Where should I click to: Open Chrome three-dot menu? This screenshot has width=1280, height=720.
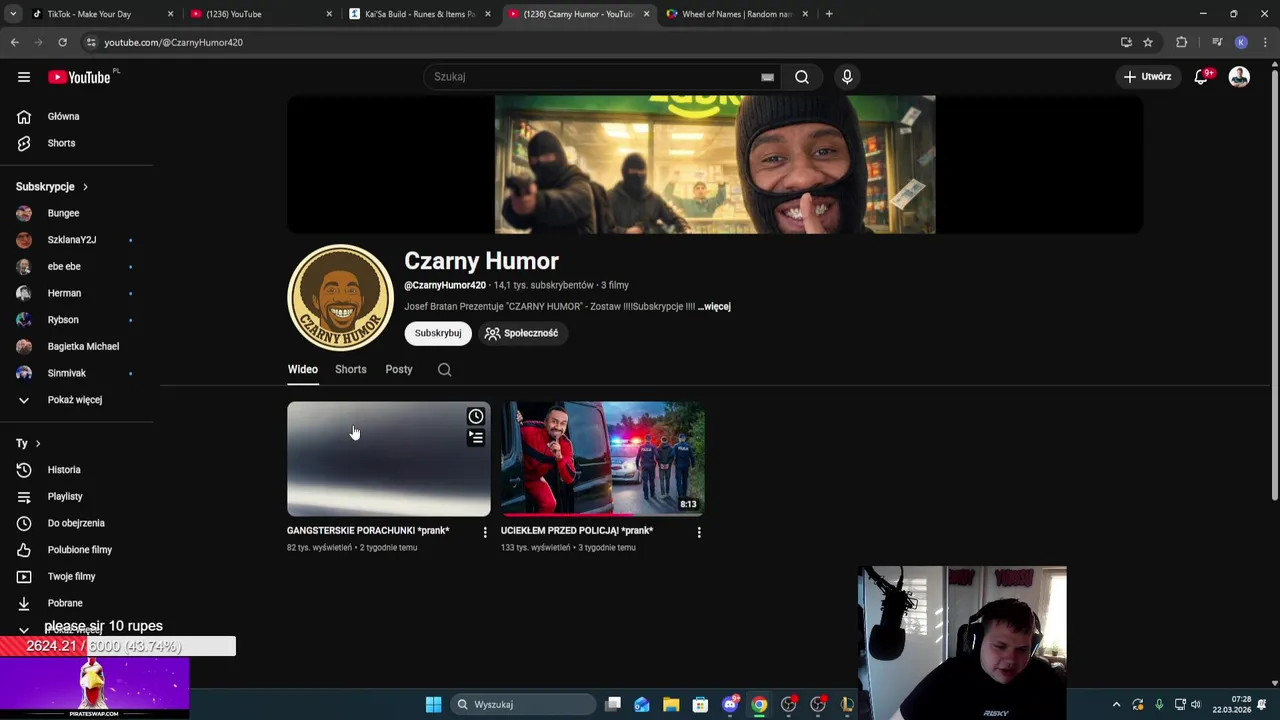(x=1266, y=42)
